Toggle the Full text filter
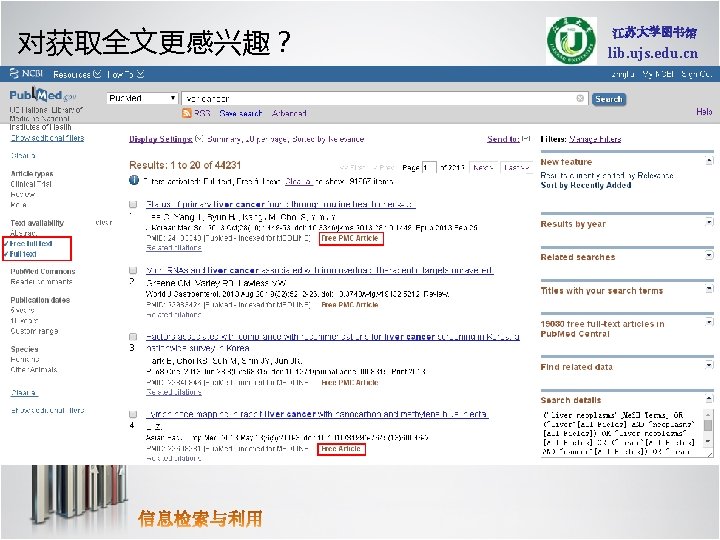 23,254
